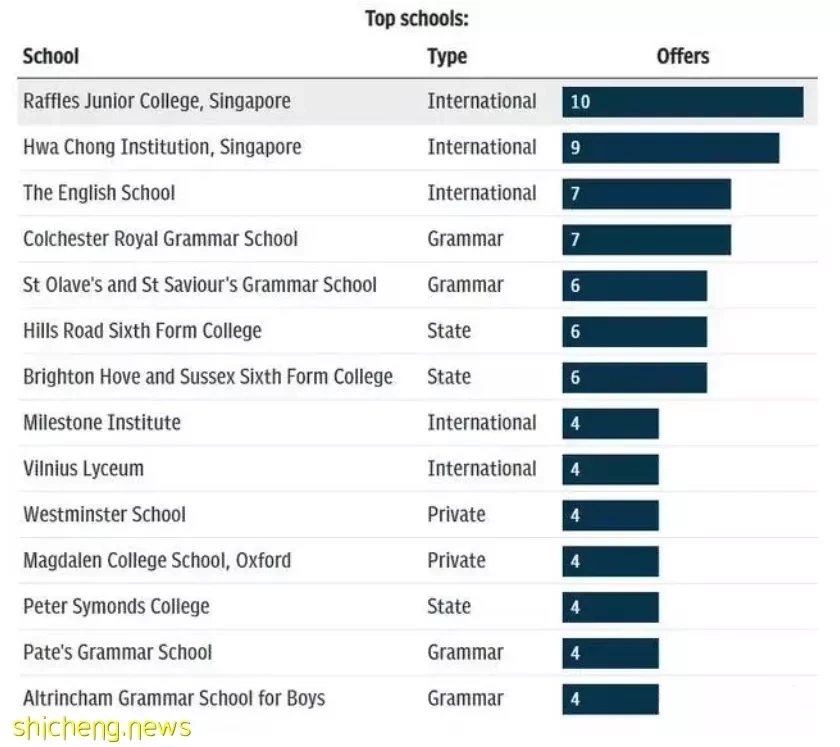Viewport: 840px width, 747px height.
Task: Click Westminster School's Private type label
Action: coord(456,515)
